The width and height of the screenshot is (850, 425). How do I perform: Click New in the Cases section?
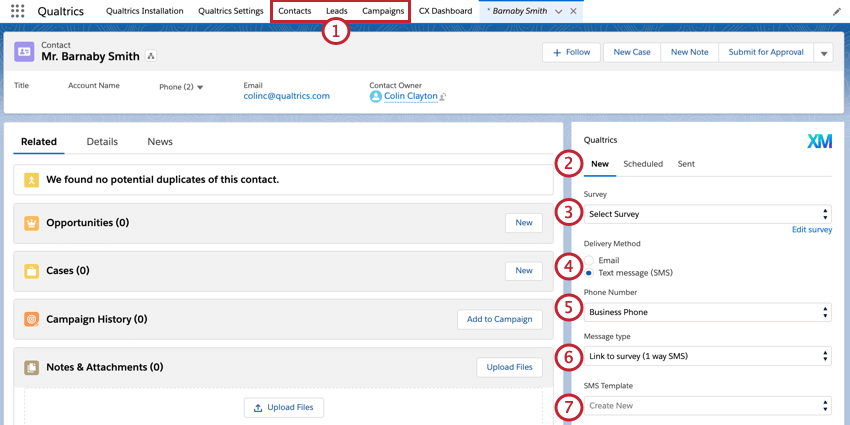(x=524, y=271)
